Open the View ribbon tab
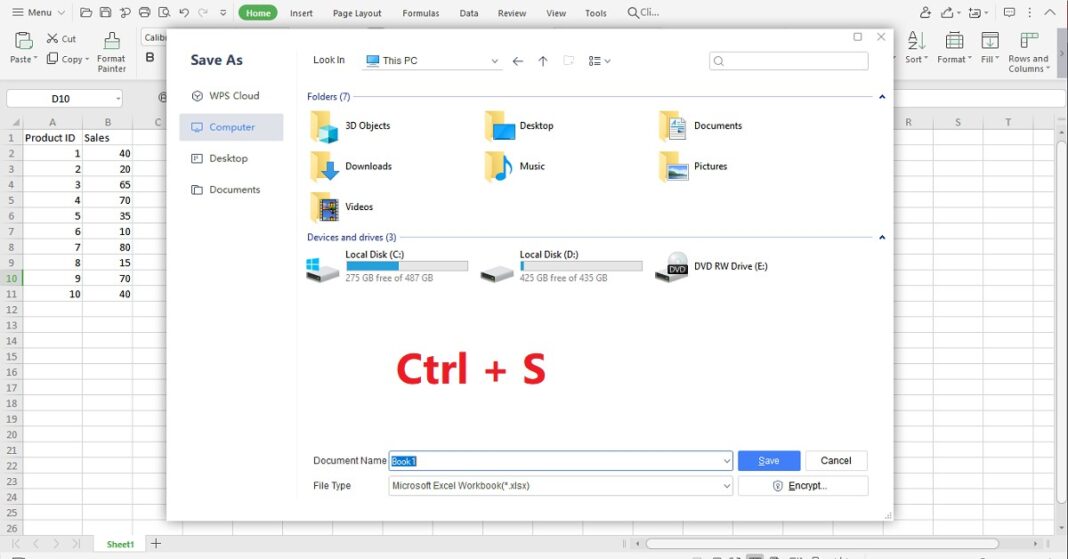The width and height of the screenshot is (1068, 559). [556, 13]
